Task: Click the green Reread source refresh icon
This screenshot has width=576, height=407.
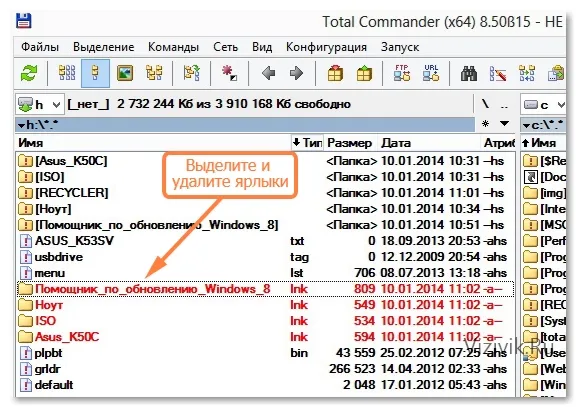Action: [x=29, y=73]
